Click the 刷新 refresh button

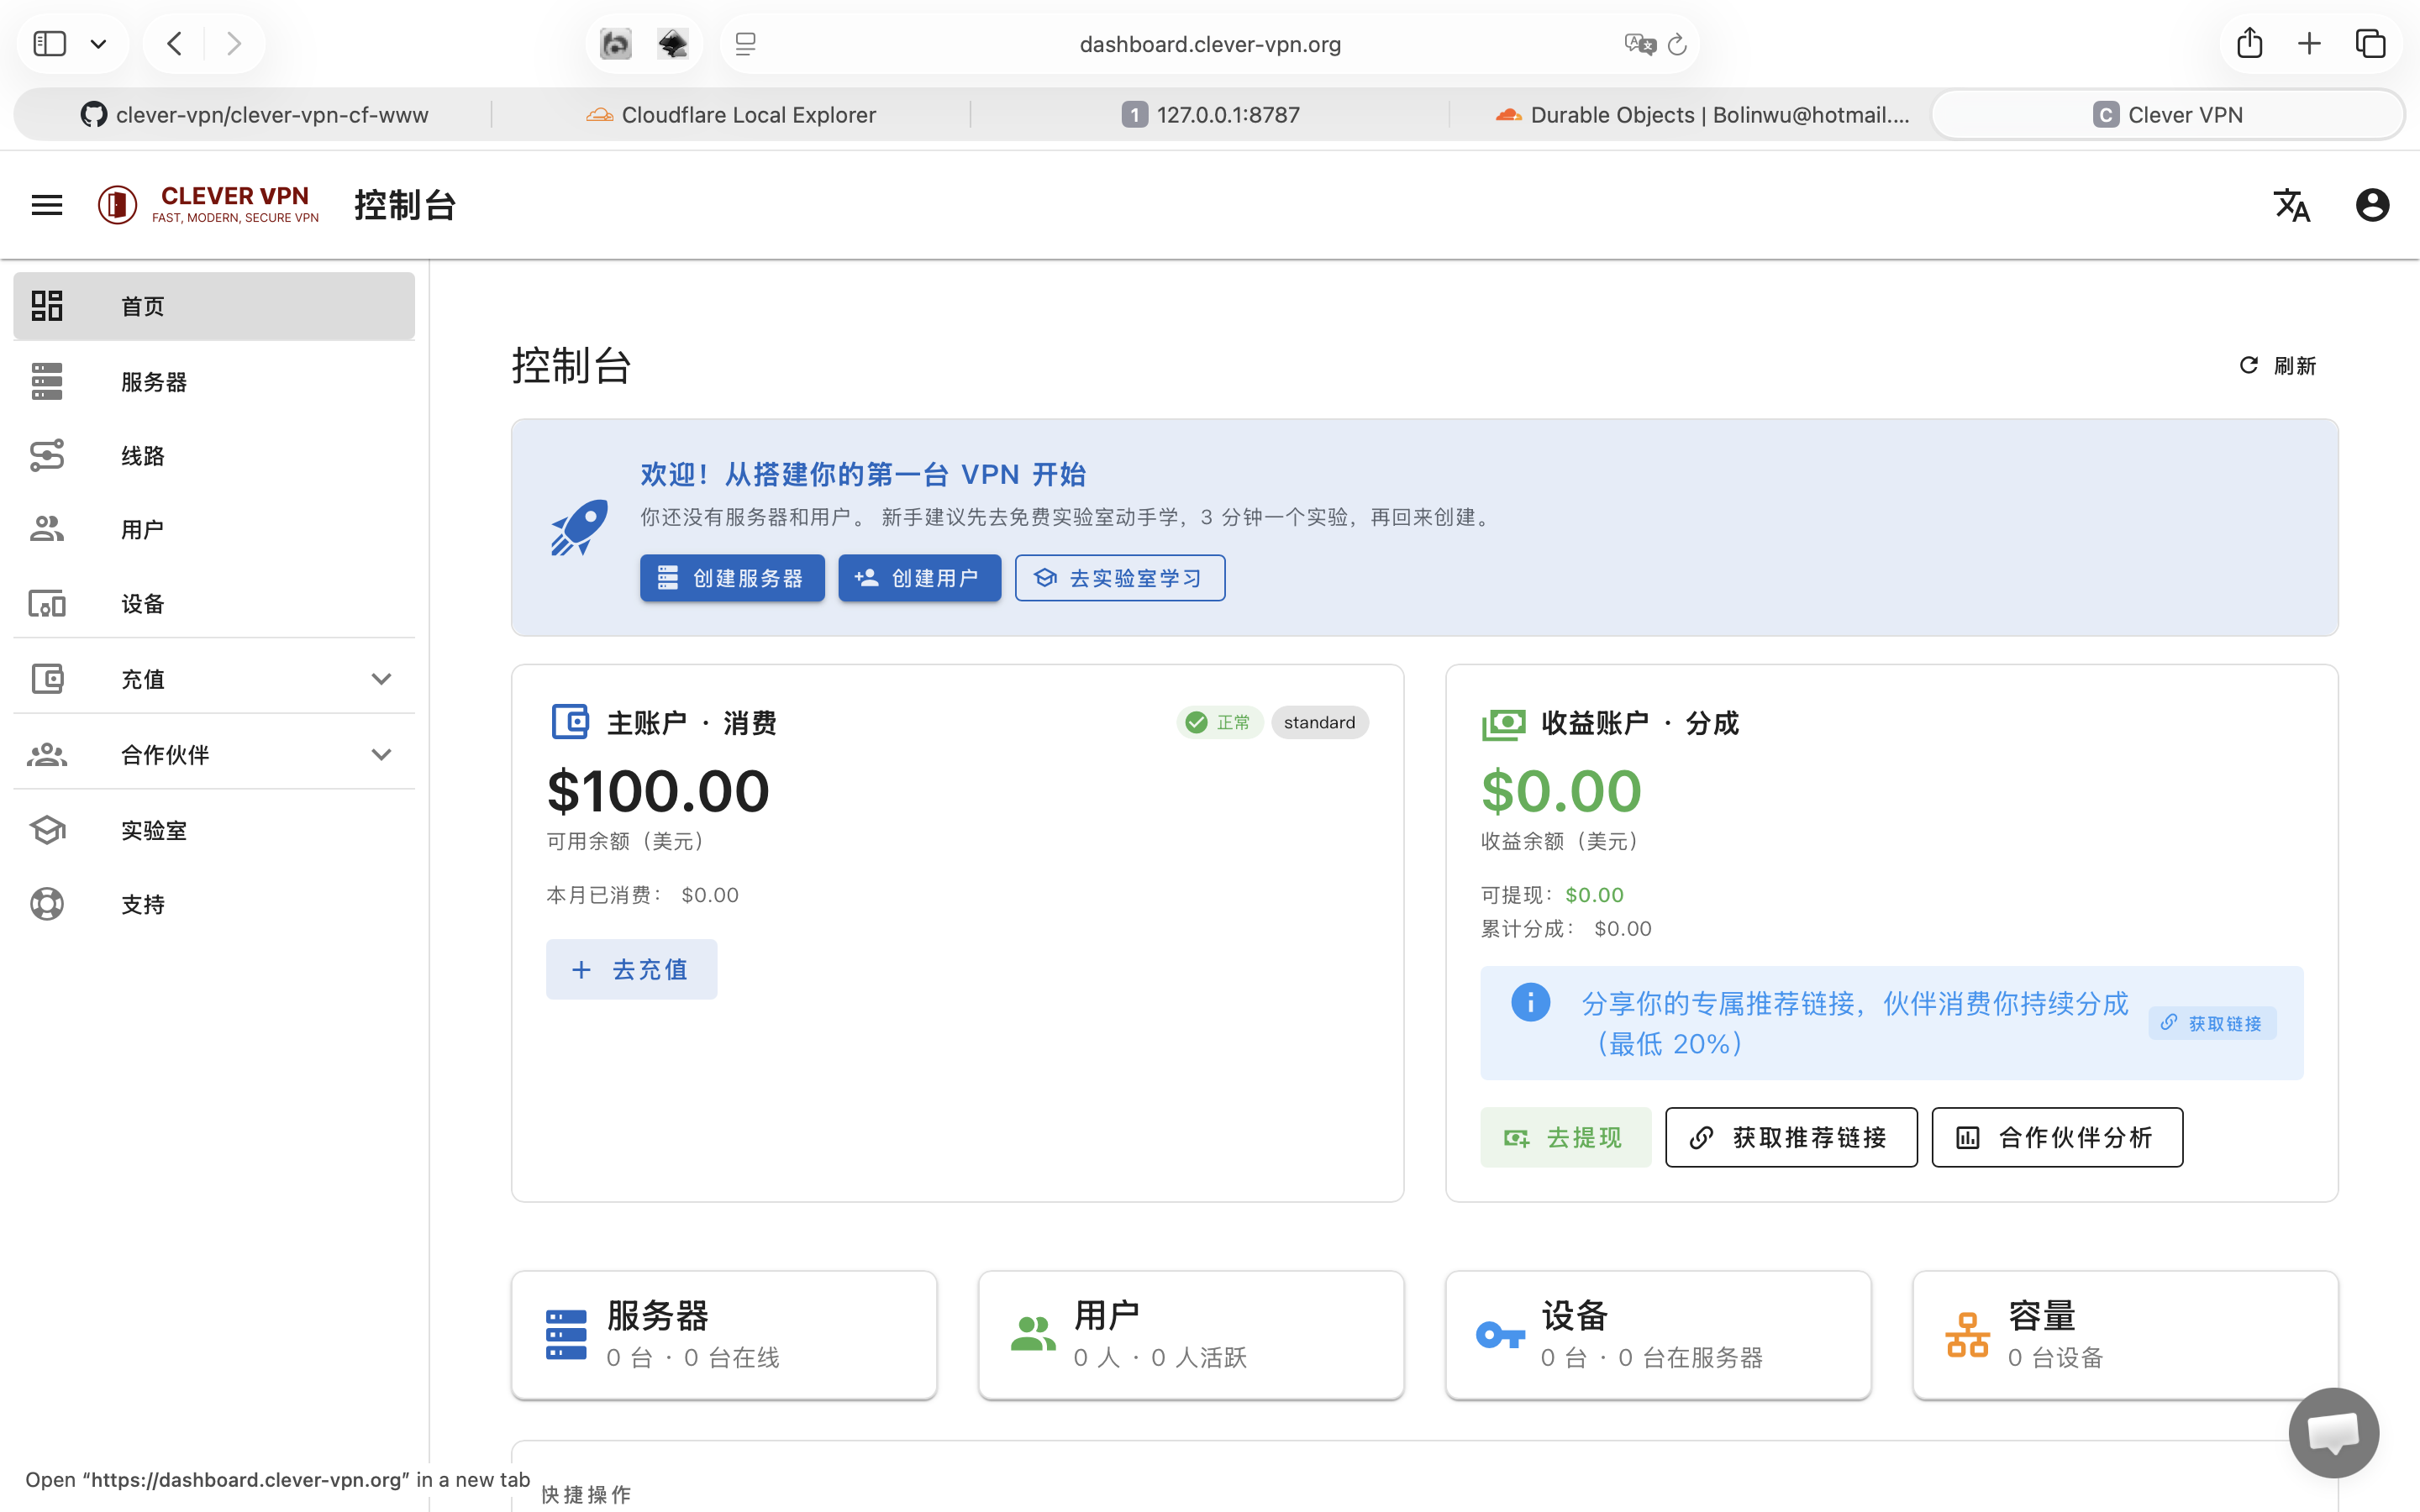click(2278, 365)
